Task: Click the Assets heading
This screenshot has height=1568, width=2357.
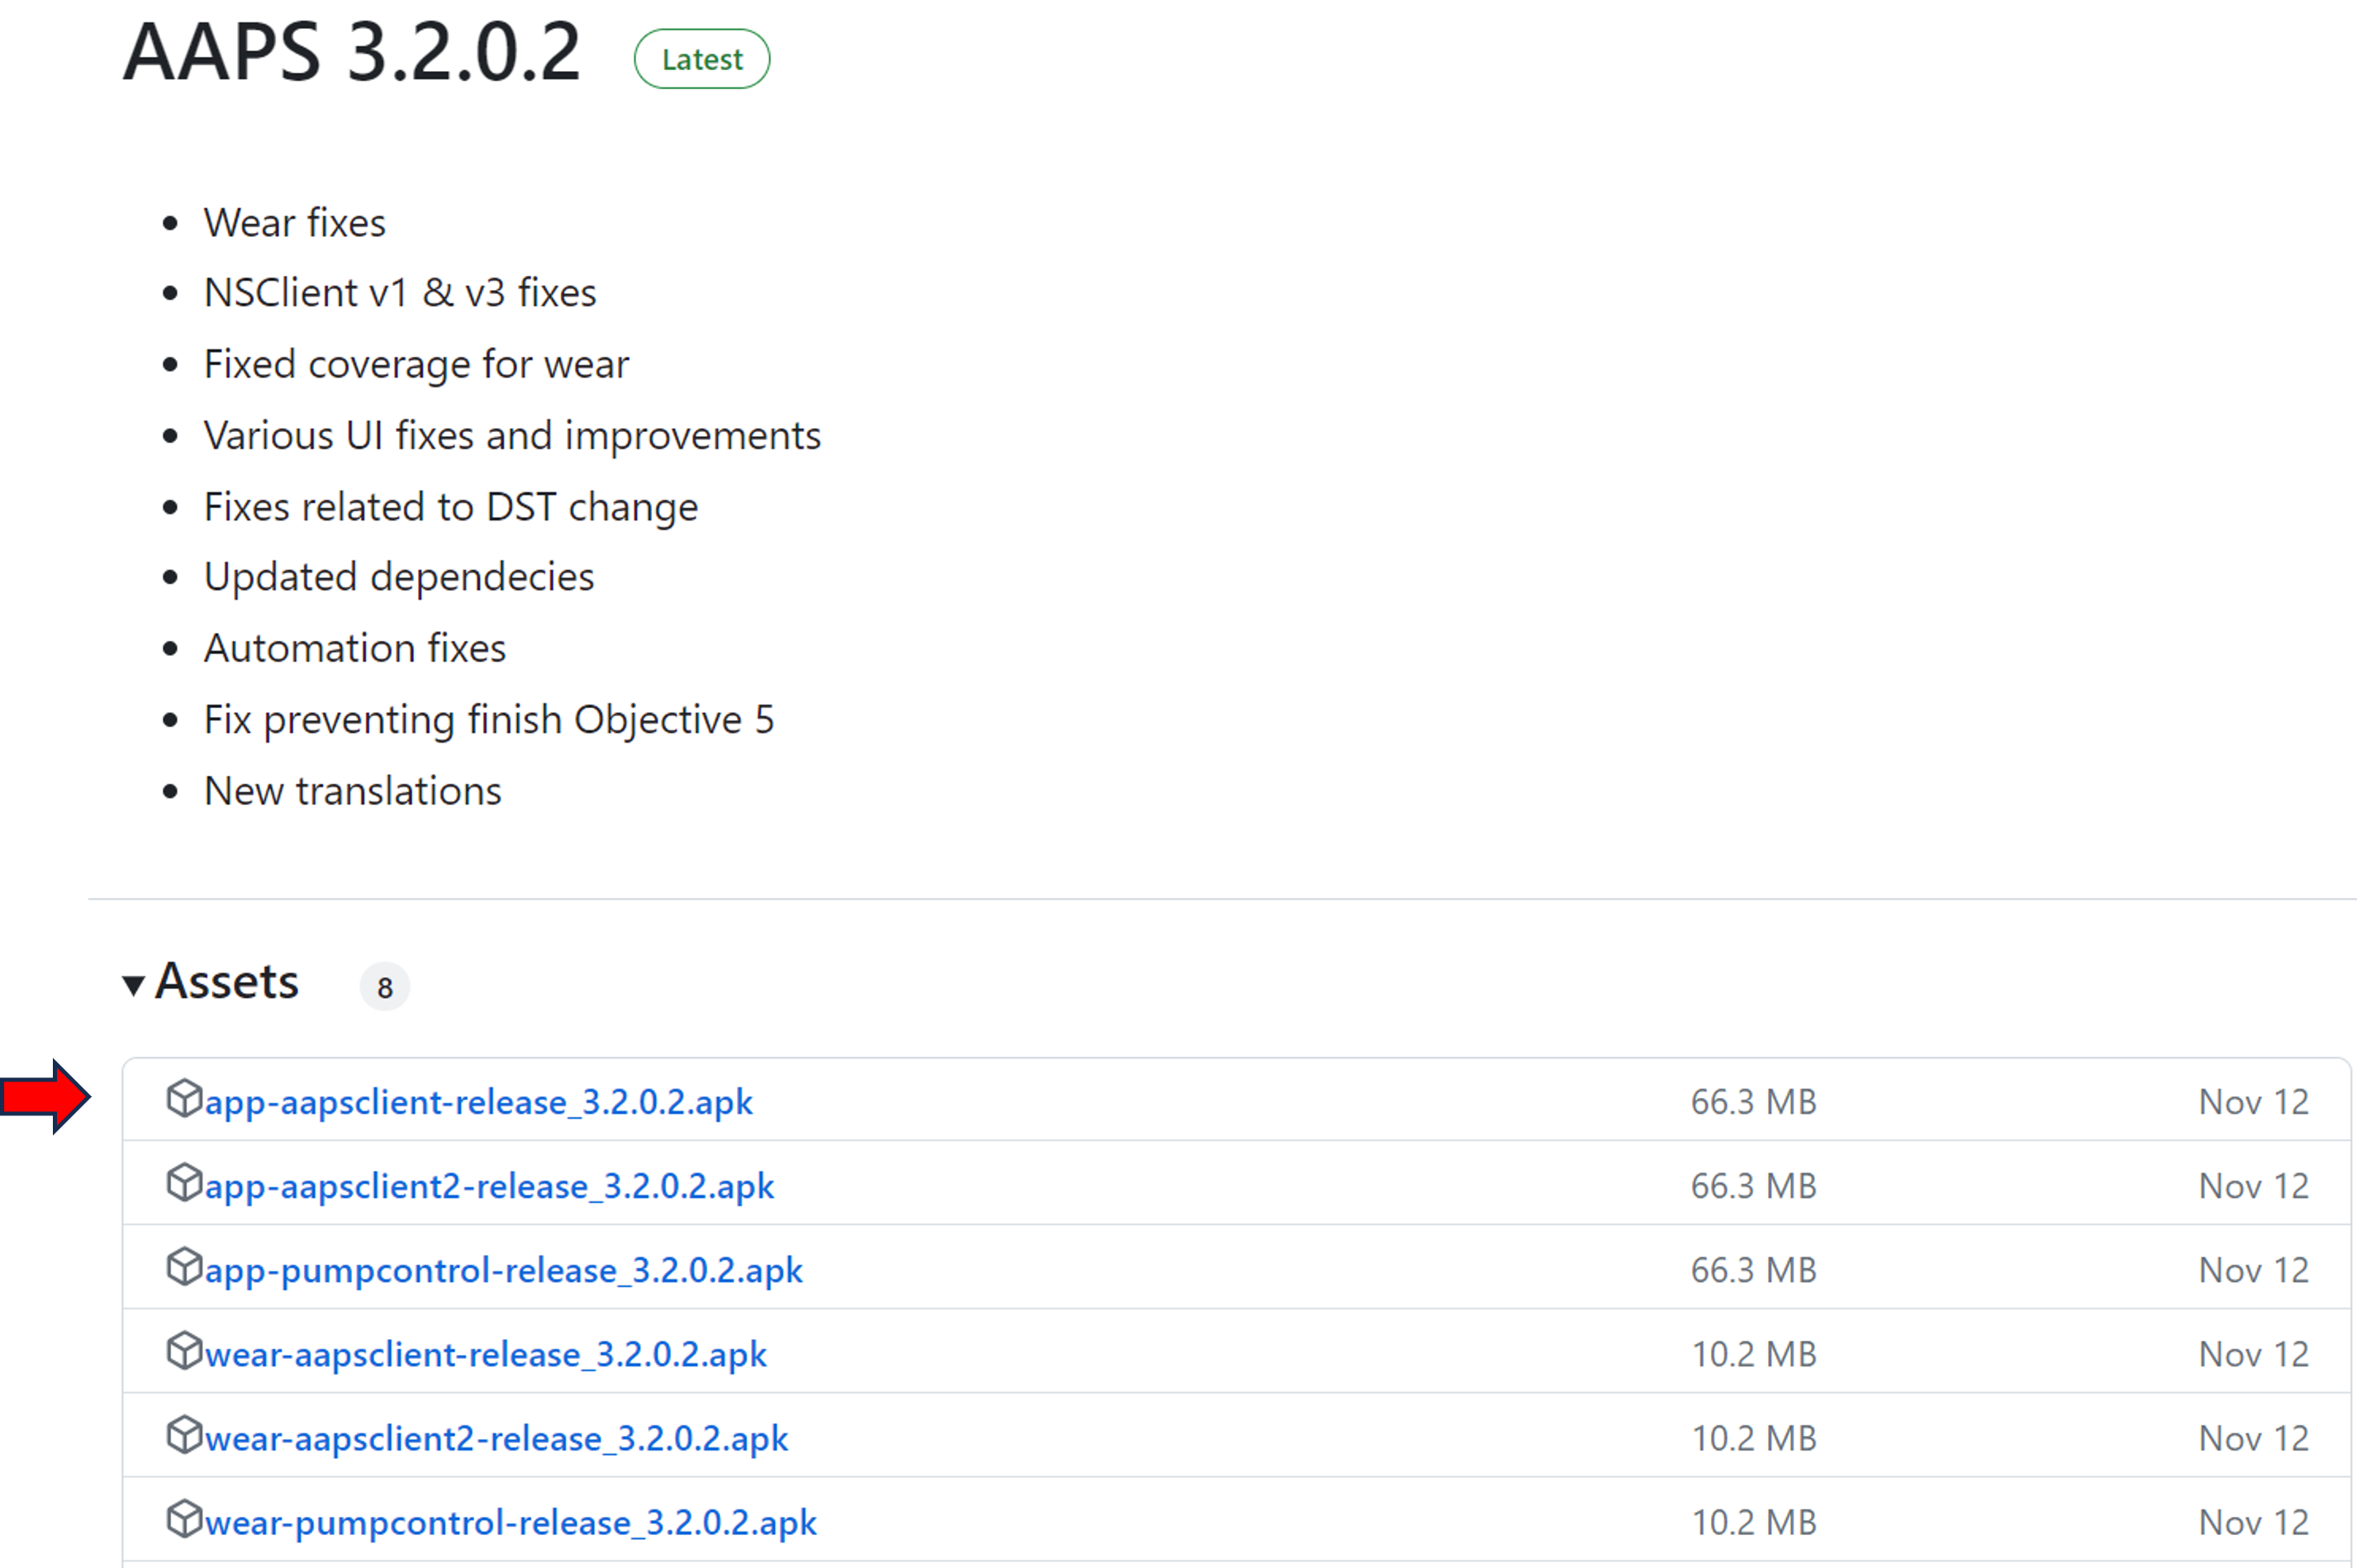Action: tap(227, 981)
